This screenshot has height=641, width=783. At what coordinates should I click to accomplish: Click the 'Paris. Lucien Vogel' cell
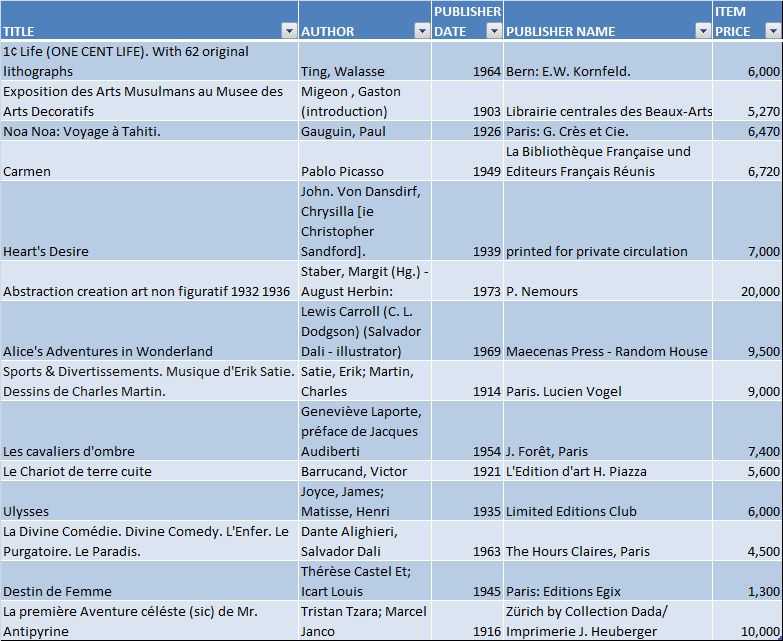[x=608, y=380]
